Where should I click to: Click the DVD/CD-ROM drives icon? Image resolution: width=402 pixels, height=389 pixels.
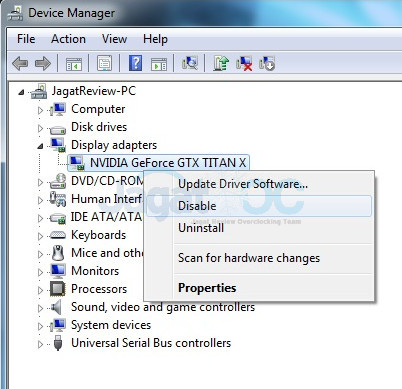tap(58, 181)
